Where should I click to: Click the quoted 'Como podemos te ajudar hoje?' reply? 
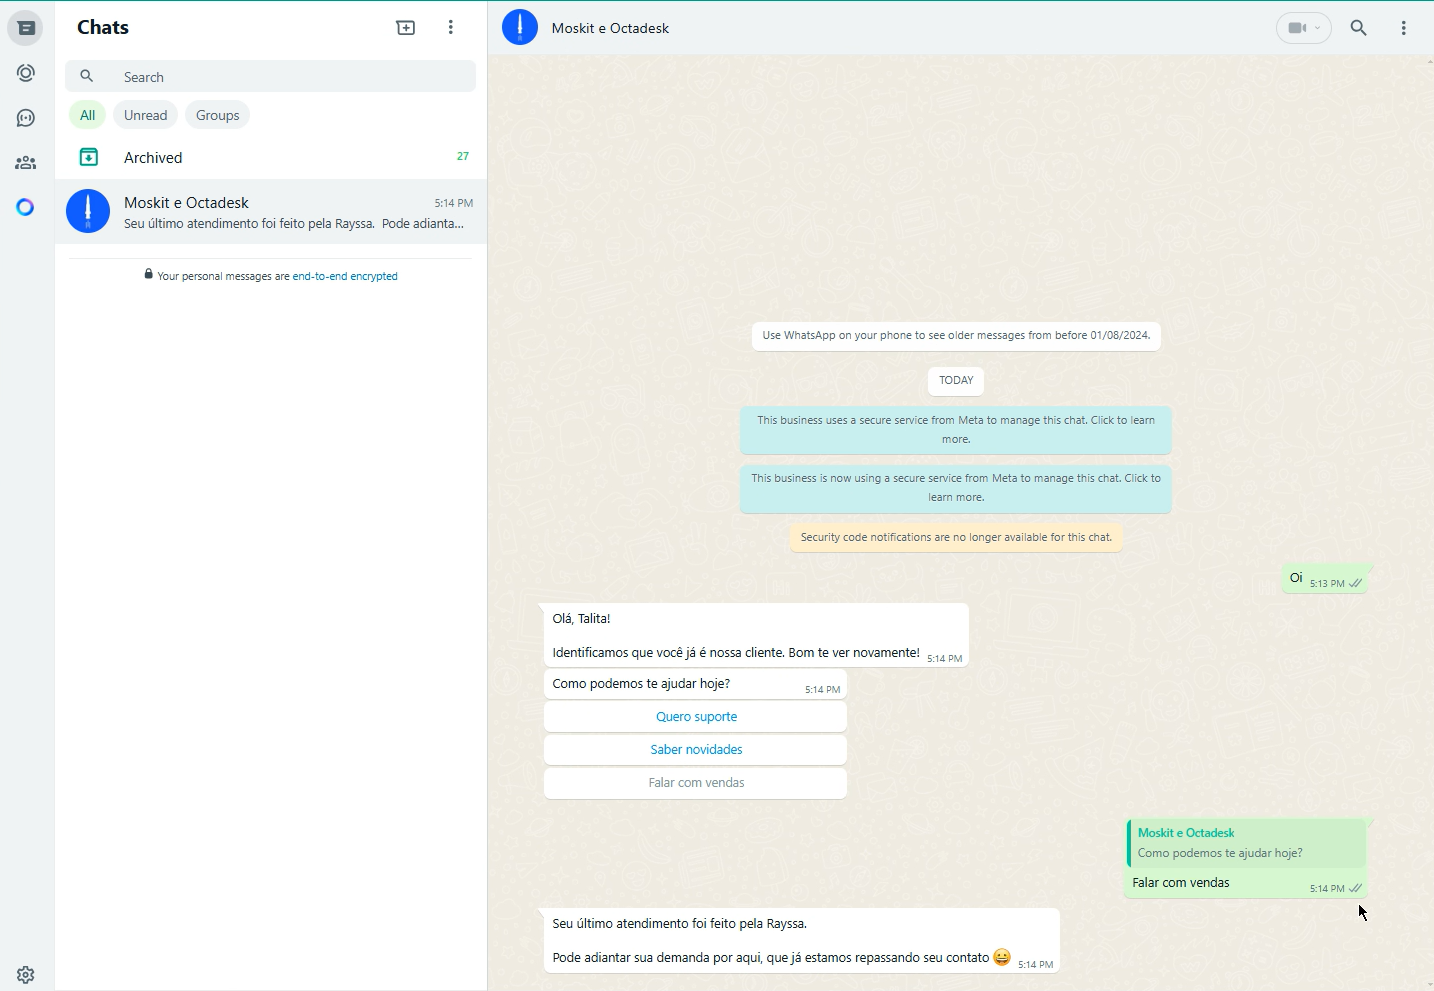pos(1248,844)
